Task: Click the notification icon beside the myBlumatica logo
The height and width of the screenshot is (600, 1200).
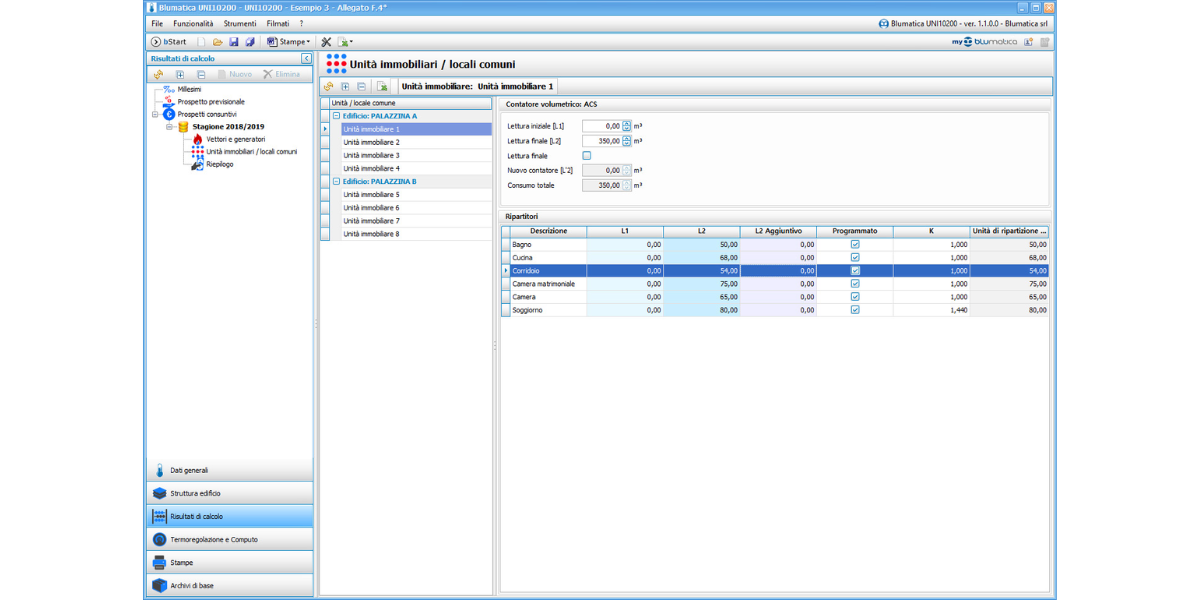Action: click(1029, 42)
